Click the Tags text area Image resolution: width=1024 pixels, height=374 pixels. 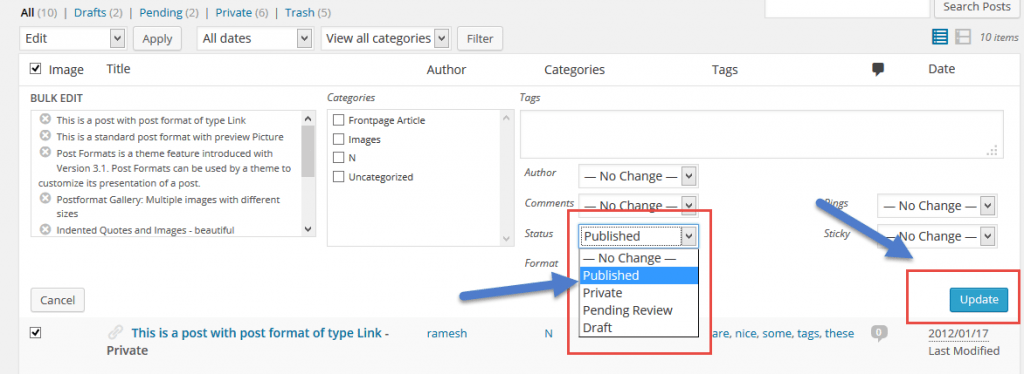(x=761, y=134)
